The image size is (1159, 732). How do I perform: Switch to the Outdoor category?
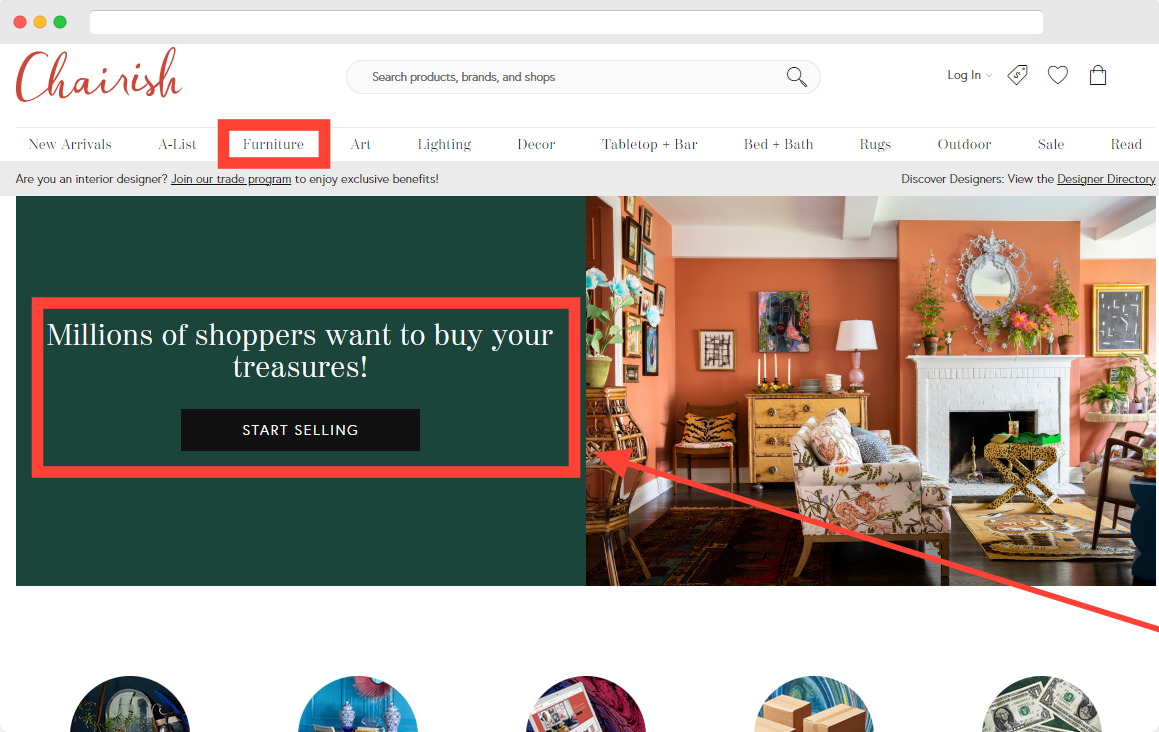pyautogui.click(x=964, y=143)
